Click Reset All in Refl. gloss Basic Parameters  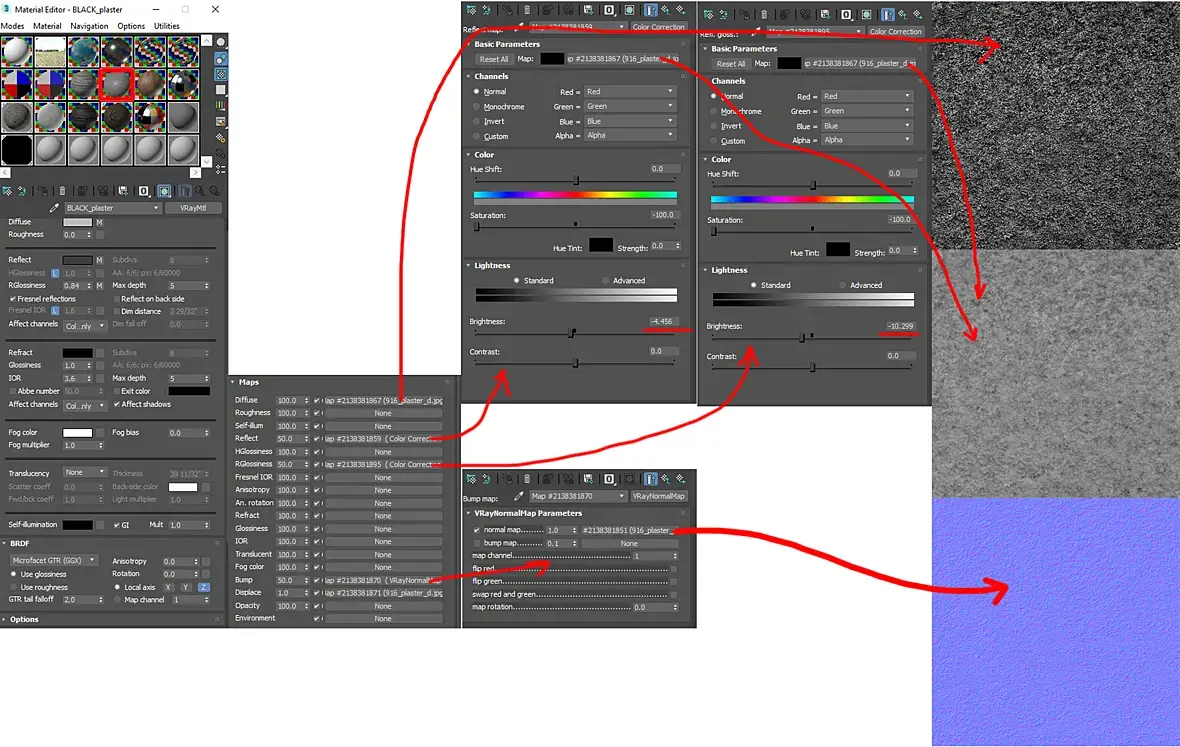tap(731, 64)
